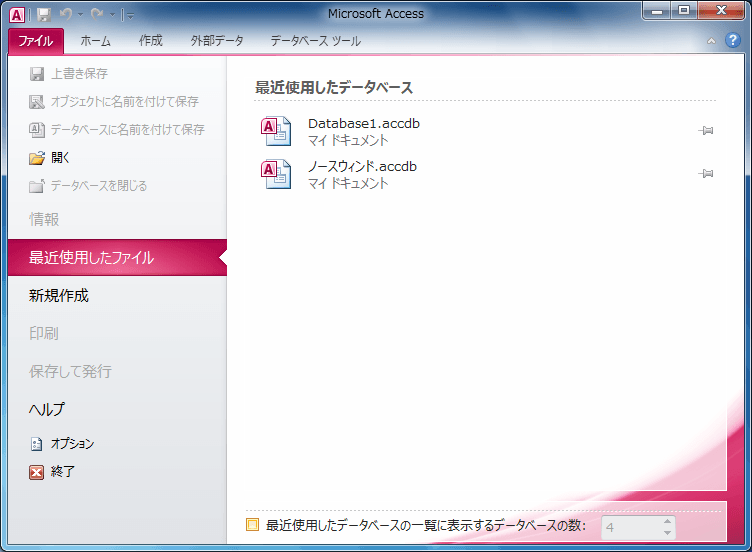Pin ノースウィンド.accdb to the recent list
752x552 pixels.
point(705,174)
